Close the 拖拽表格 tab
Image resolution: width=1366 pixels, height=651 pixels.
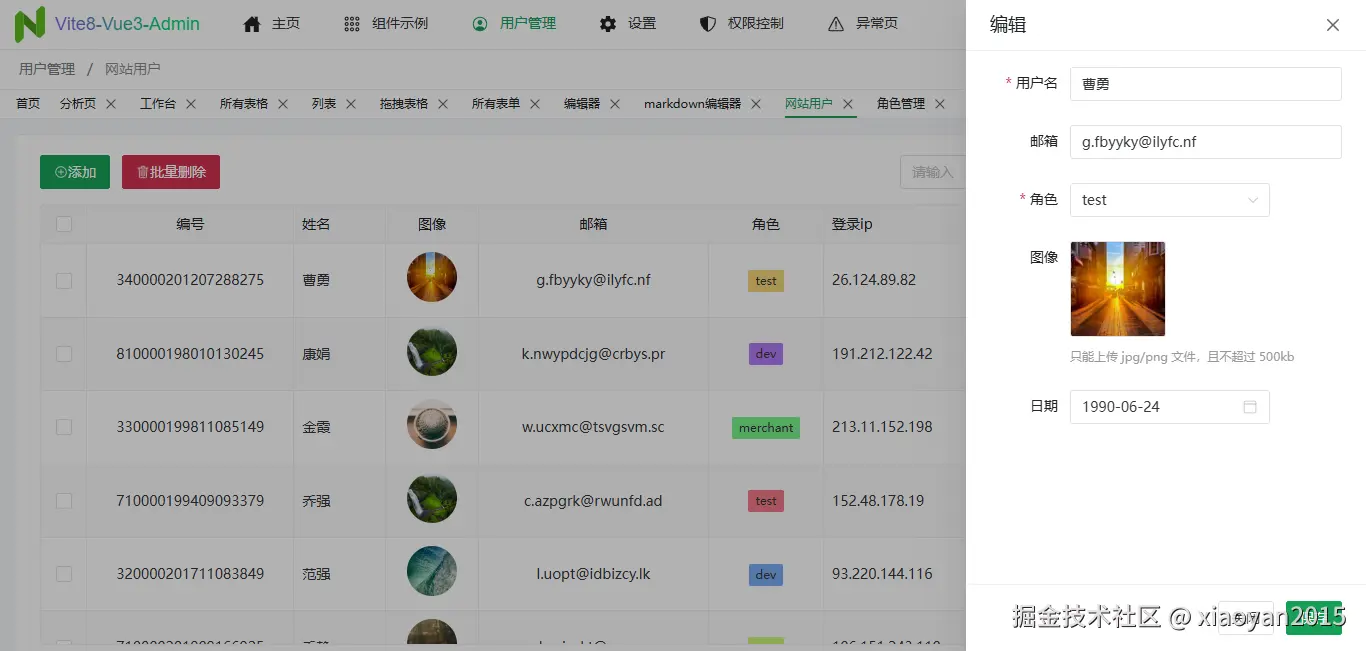tap(443, 104)
